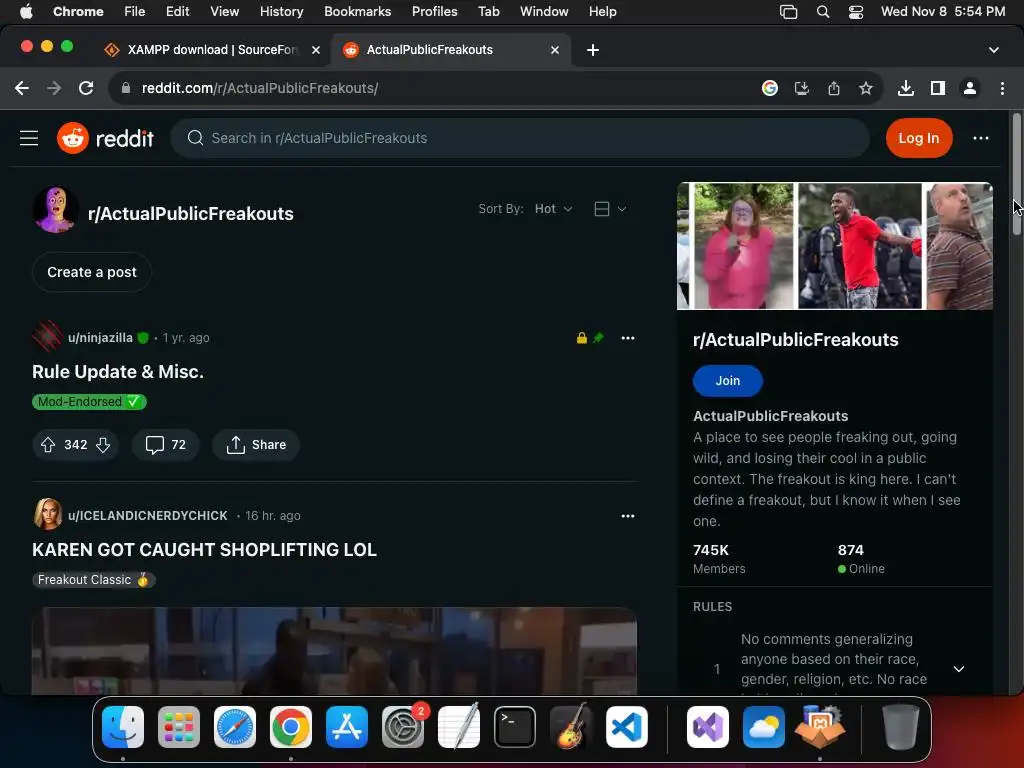Open the 72 comments on Rule Update post
The image size is (1024, 768).
(165, 445)
